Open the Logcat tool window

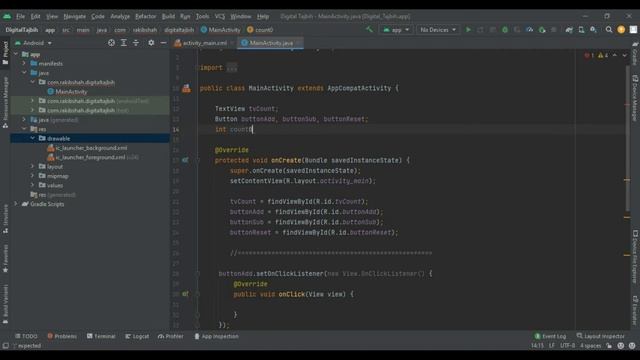137,336
